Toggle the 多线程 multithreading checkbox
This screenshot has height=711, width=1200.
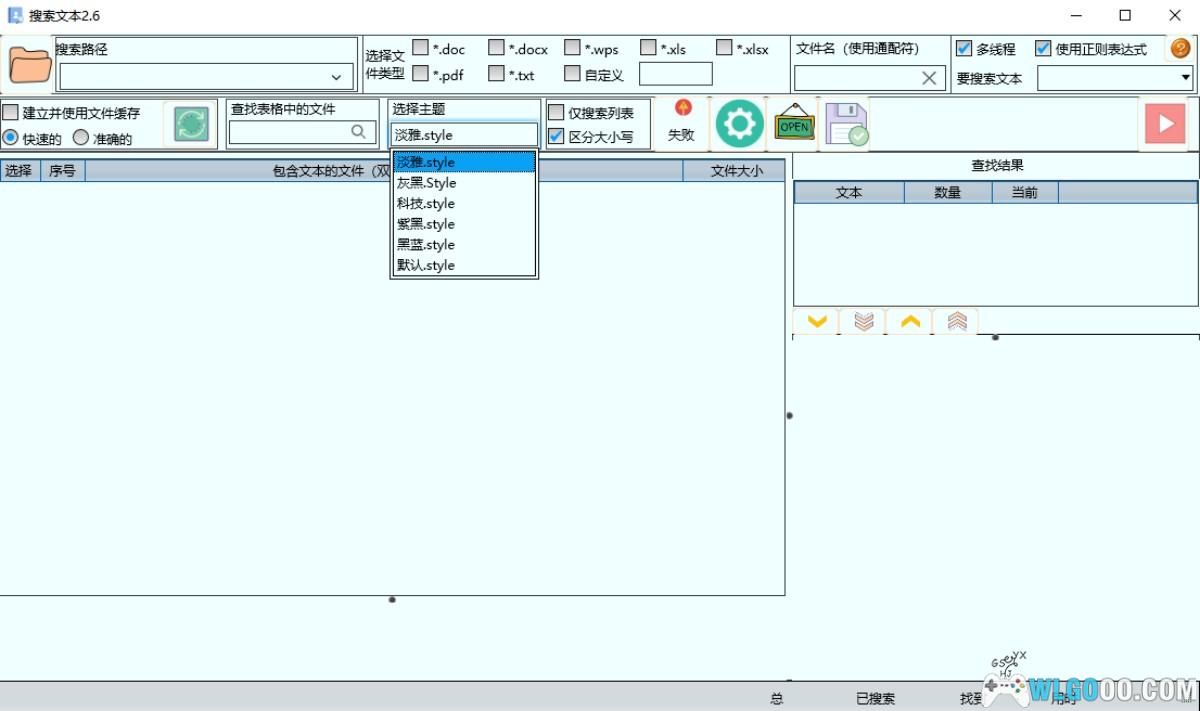[964, 48]
